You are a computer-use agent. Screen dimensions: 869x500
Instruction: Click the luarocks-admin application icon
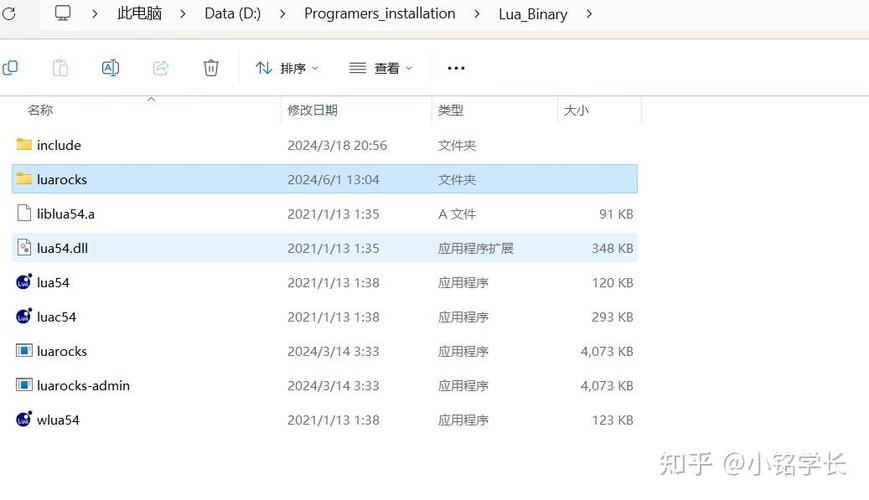(x=24, y=385)
